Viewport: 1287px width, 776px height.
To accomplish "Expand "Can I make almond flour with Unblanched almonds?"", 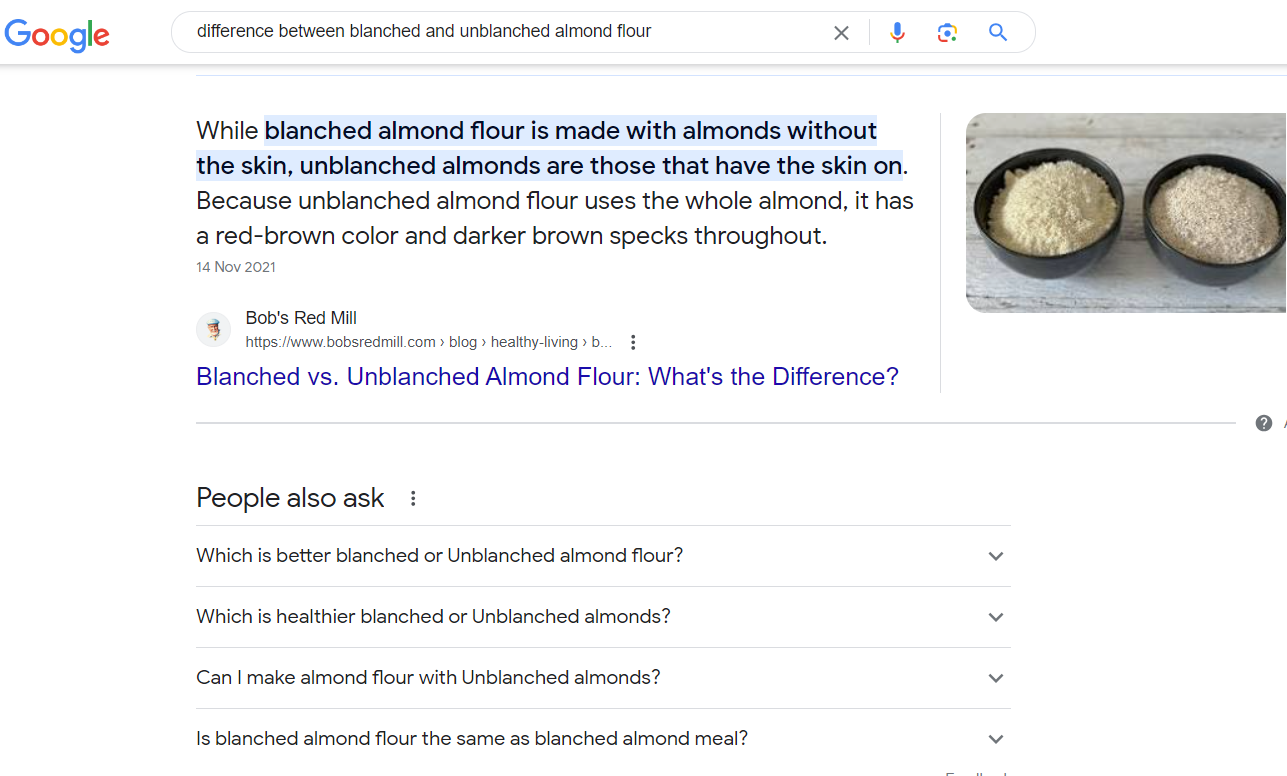I will 603,678.
